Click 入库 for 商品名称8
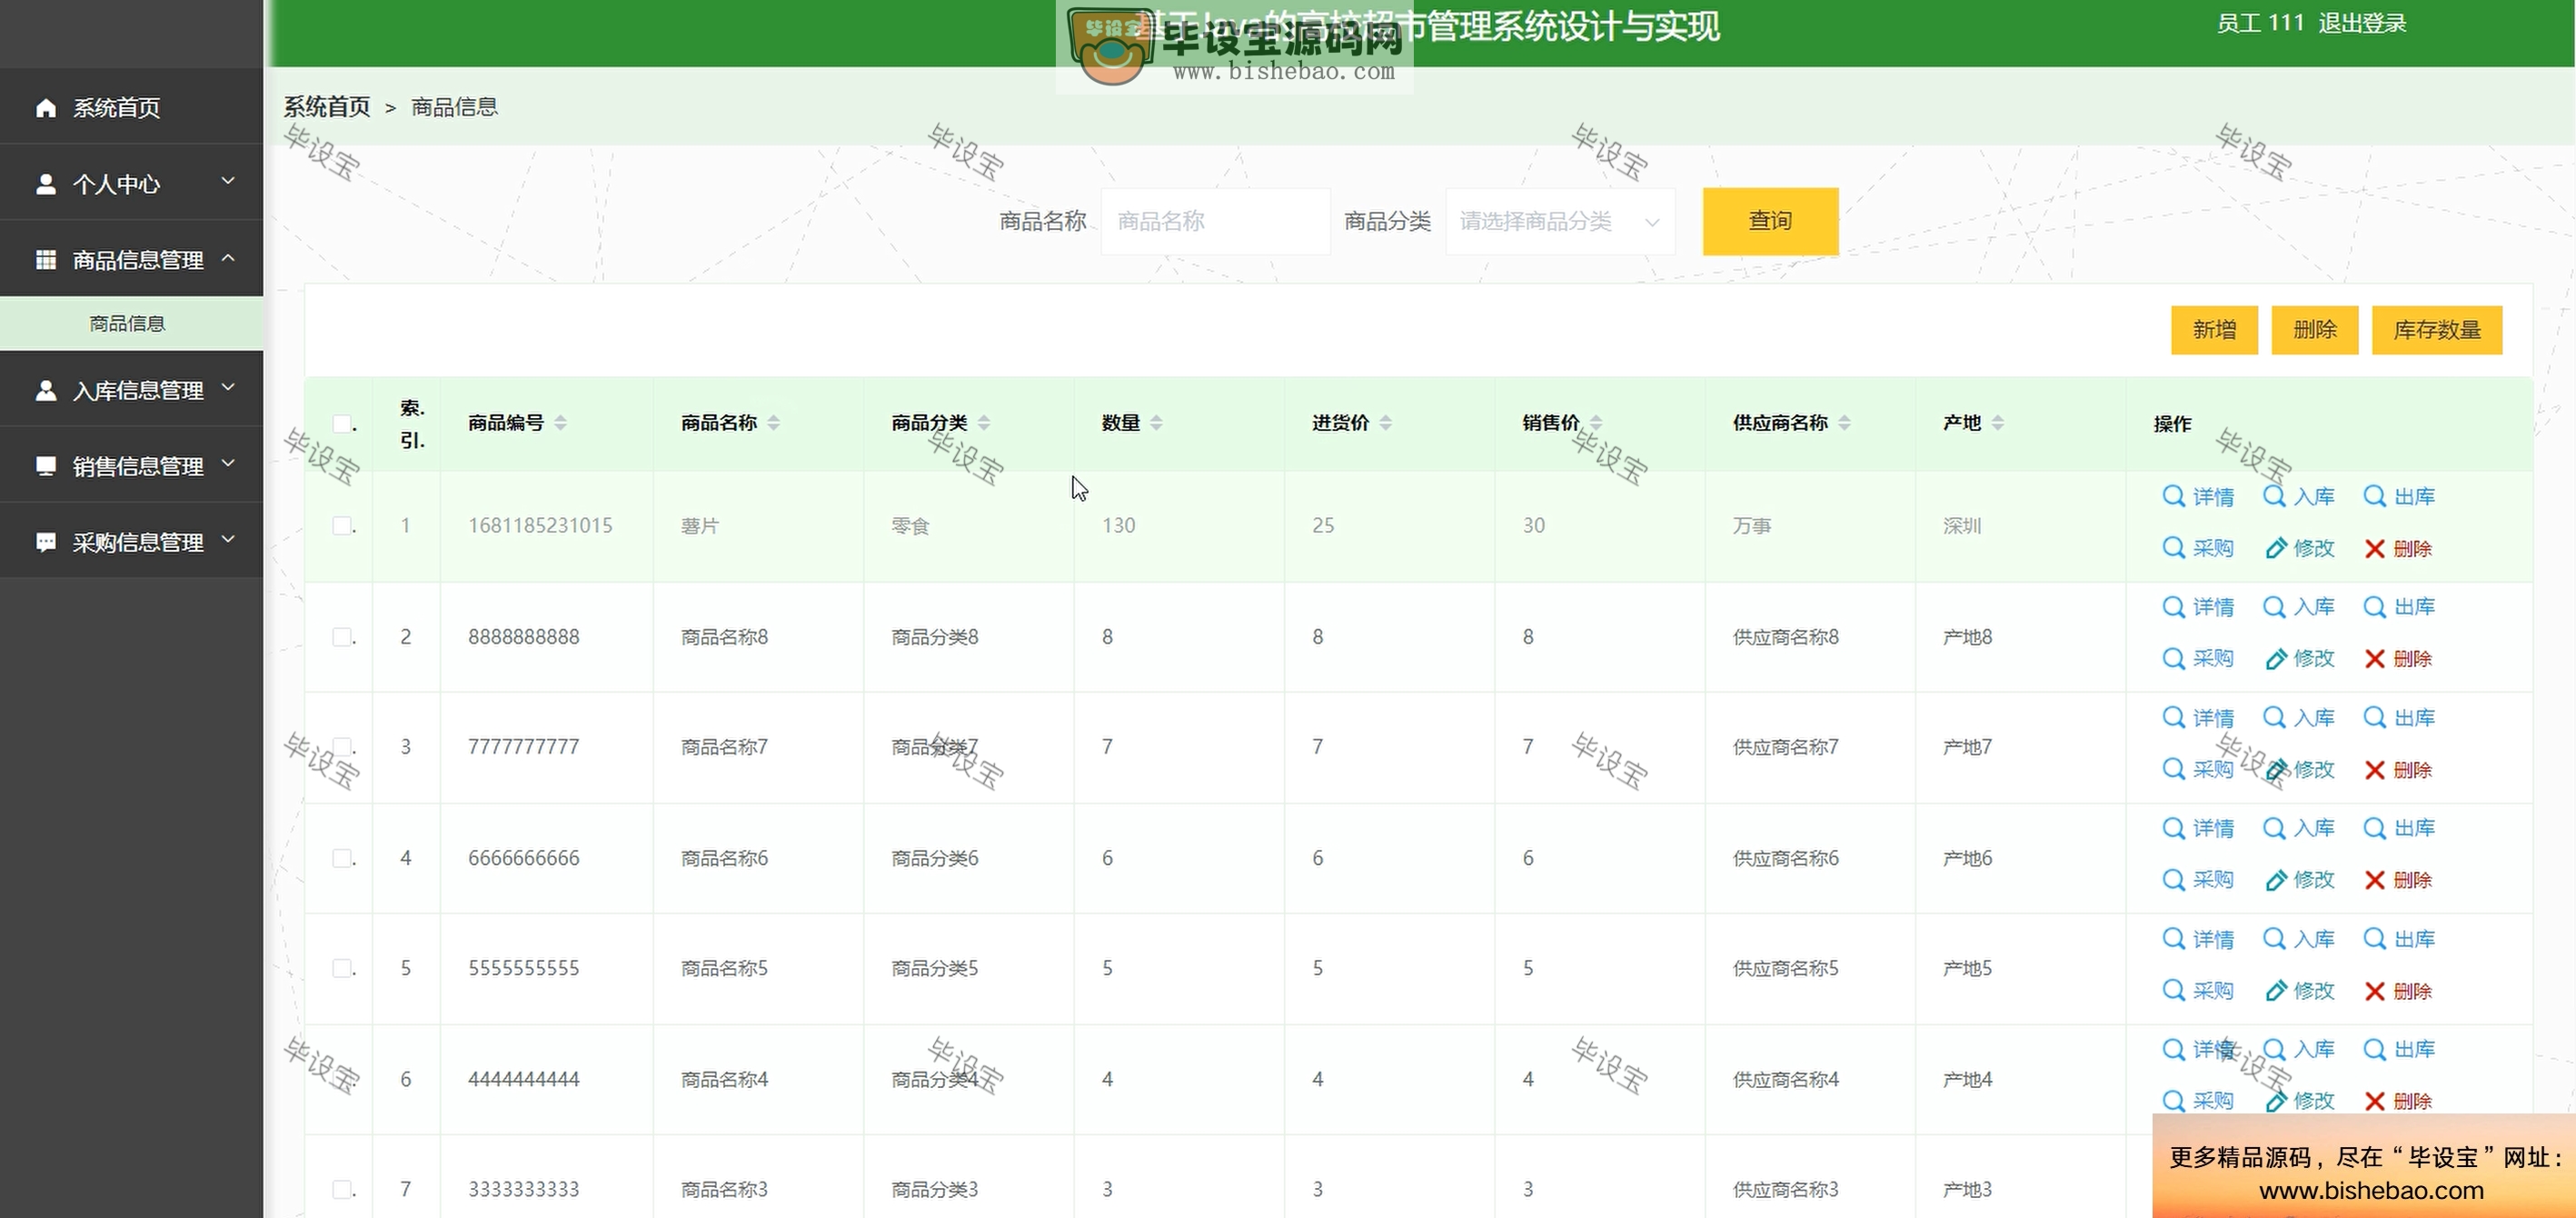The image size is (2576, 1218). (x=2298, y=607)
